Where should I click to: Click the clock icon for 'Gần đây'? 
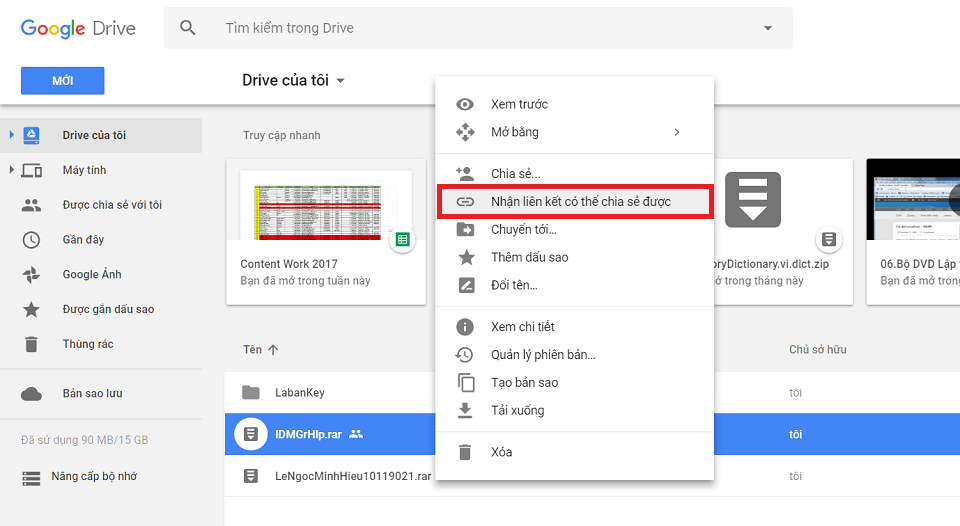(x=31, y=239)
